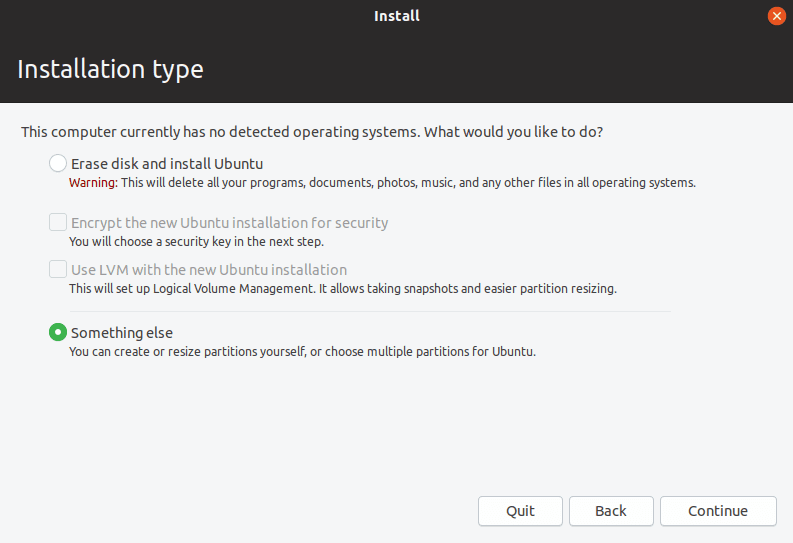793x543 pixels.
Task: Select 'Erase disk and install Ubuntu' radio button
Action: click(58, 163)
